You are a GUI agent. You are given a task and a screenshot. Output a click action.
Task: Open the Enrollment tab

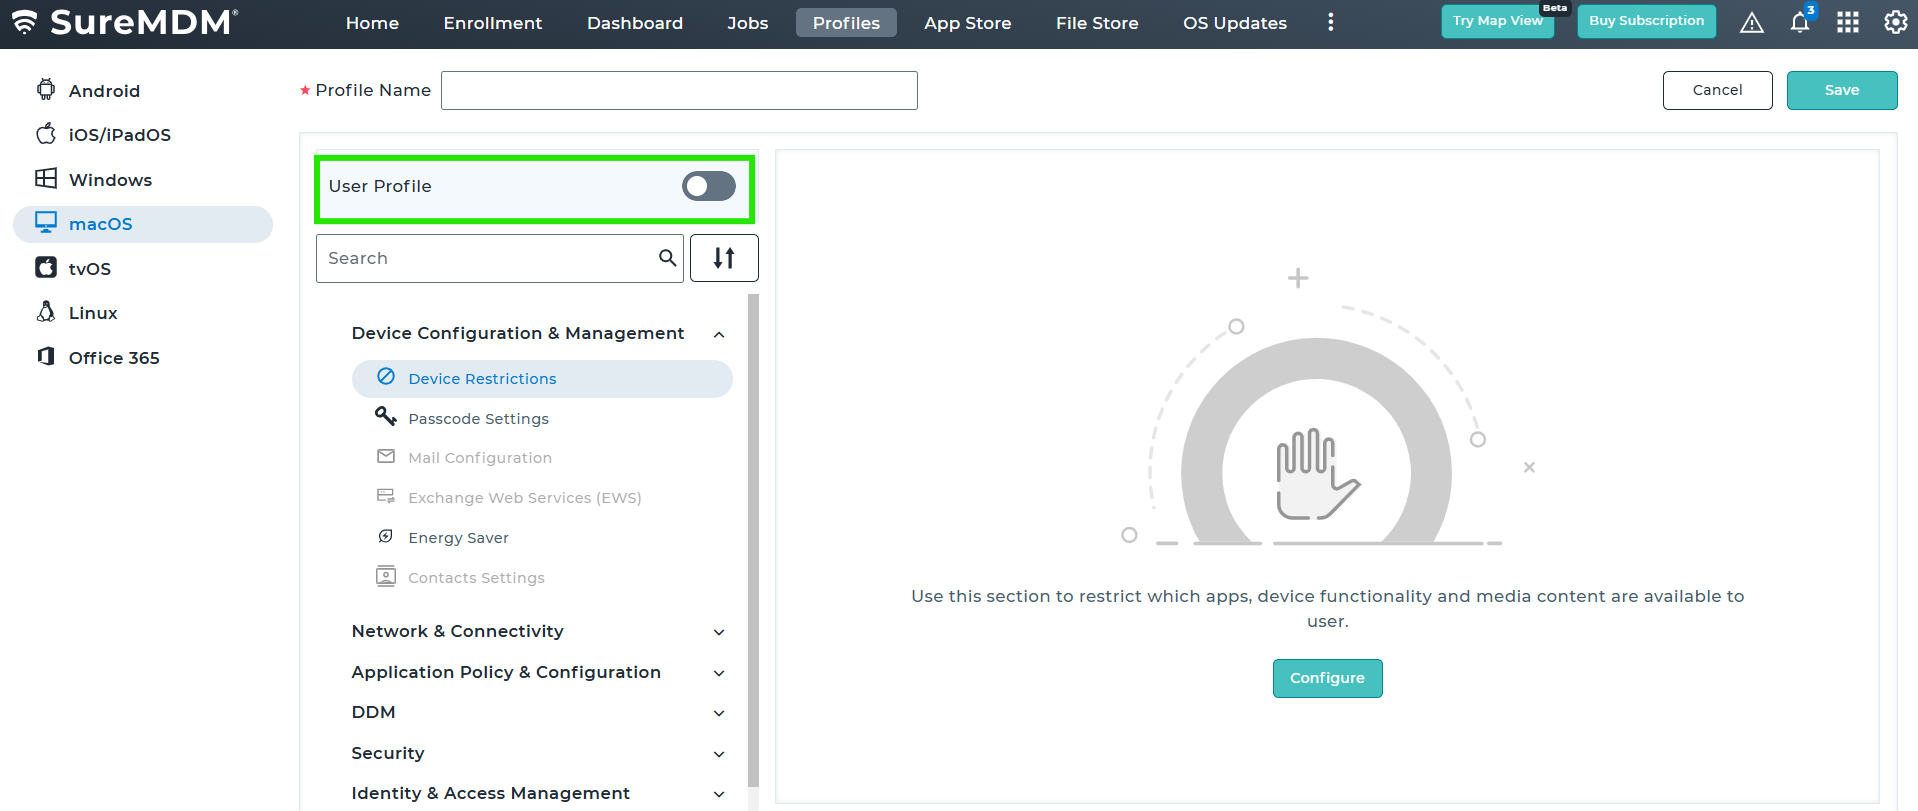click(492, 23)
